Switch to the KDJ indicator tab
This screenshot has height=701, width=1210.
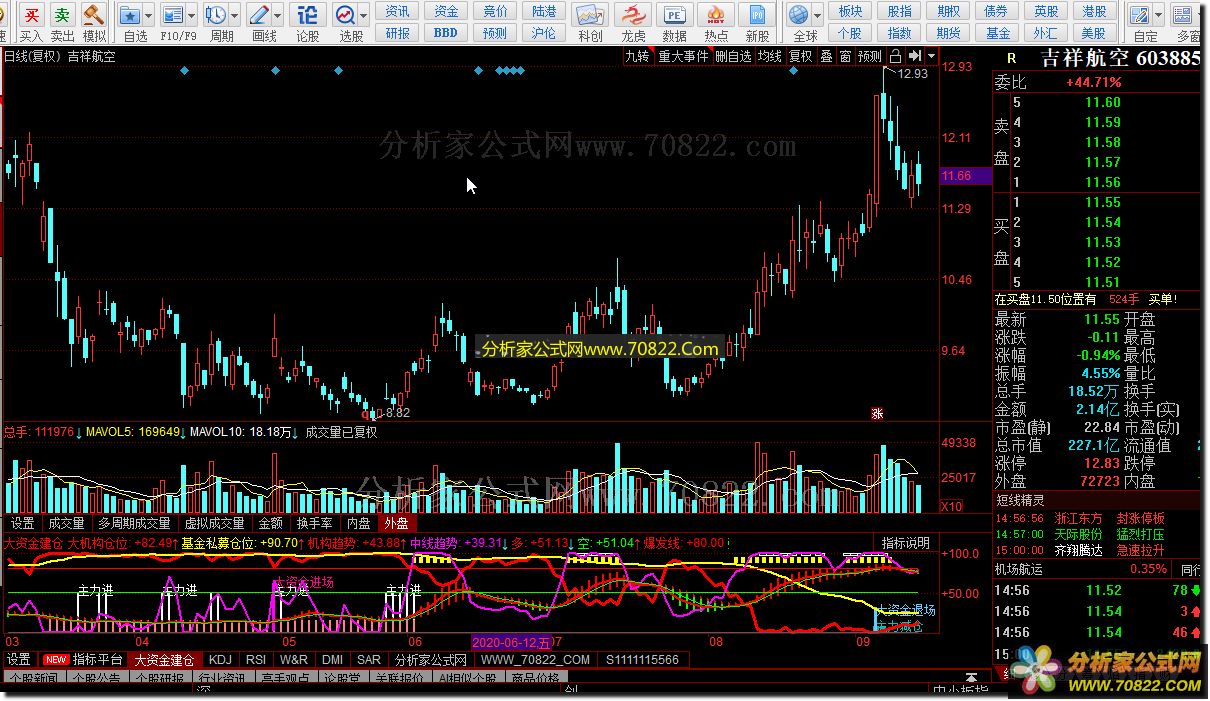click(x=221, y=660)
